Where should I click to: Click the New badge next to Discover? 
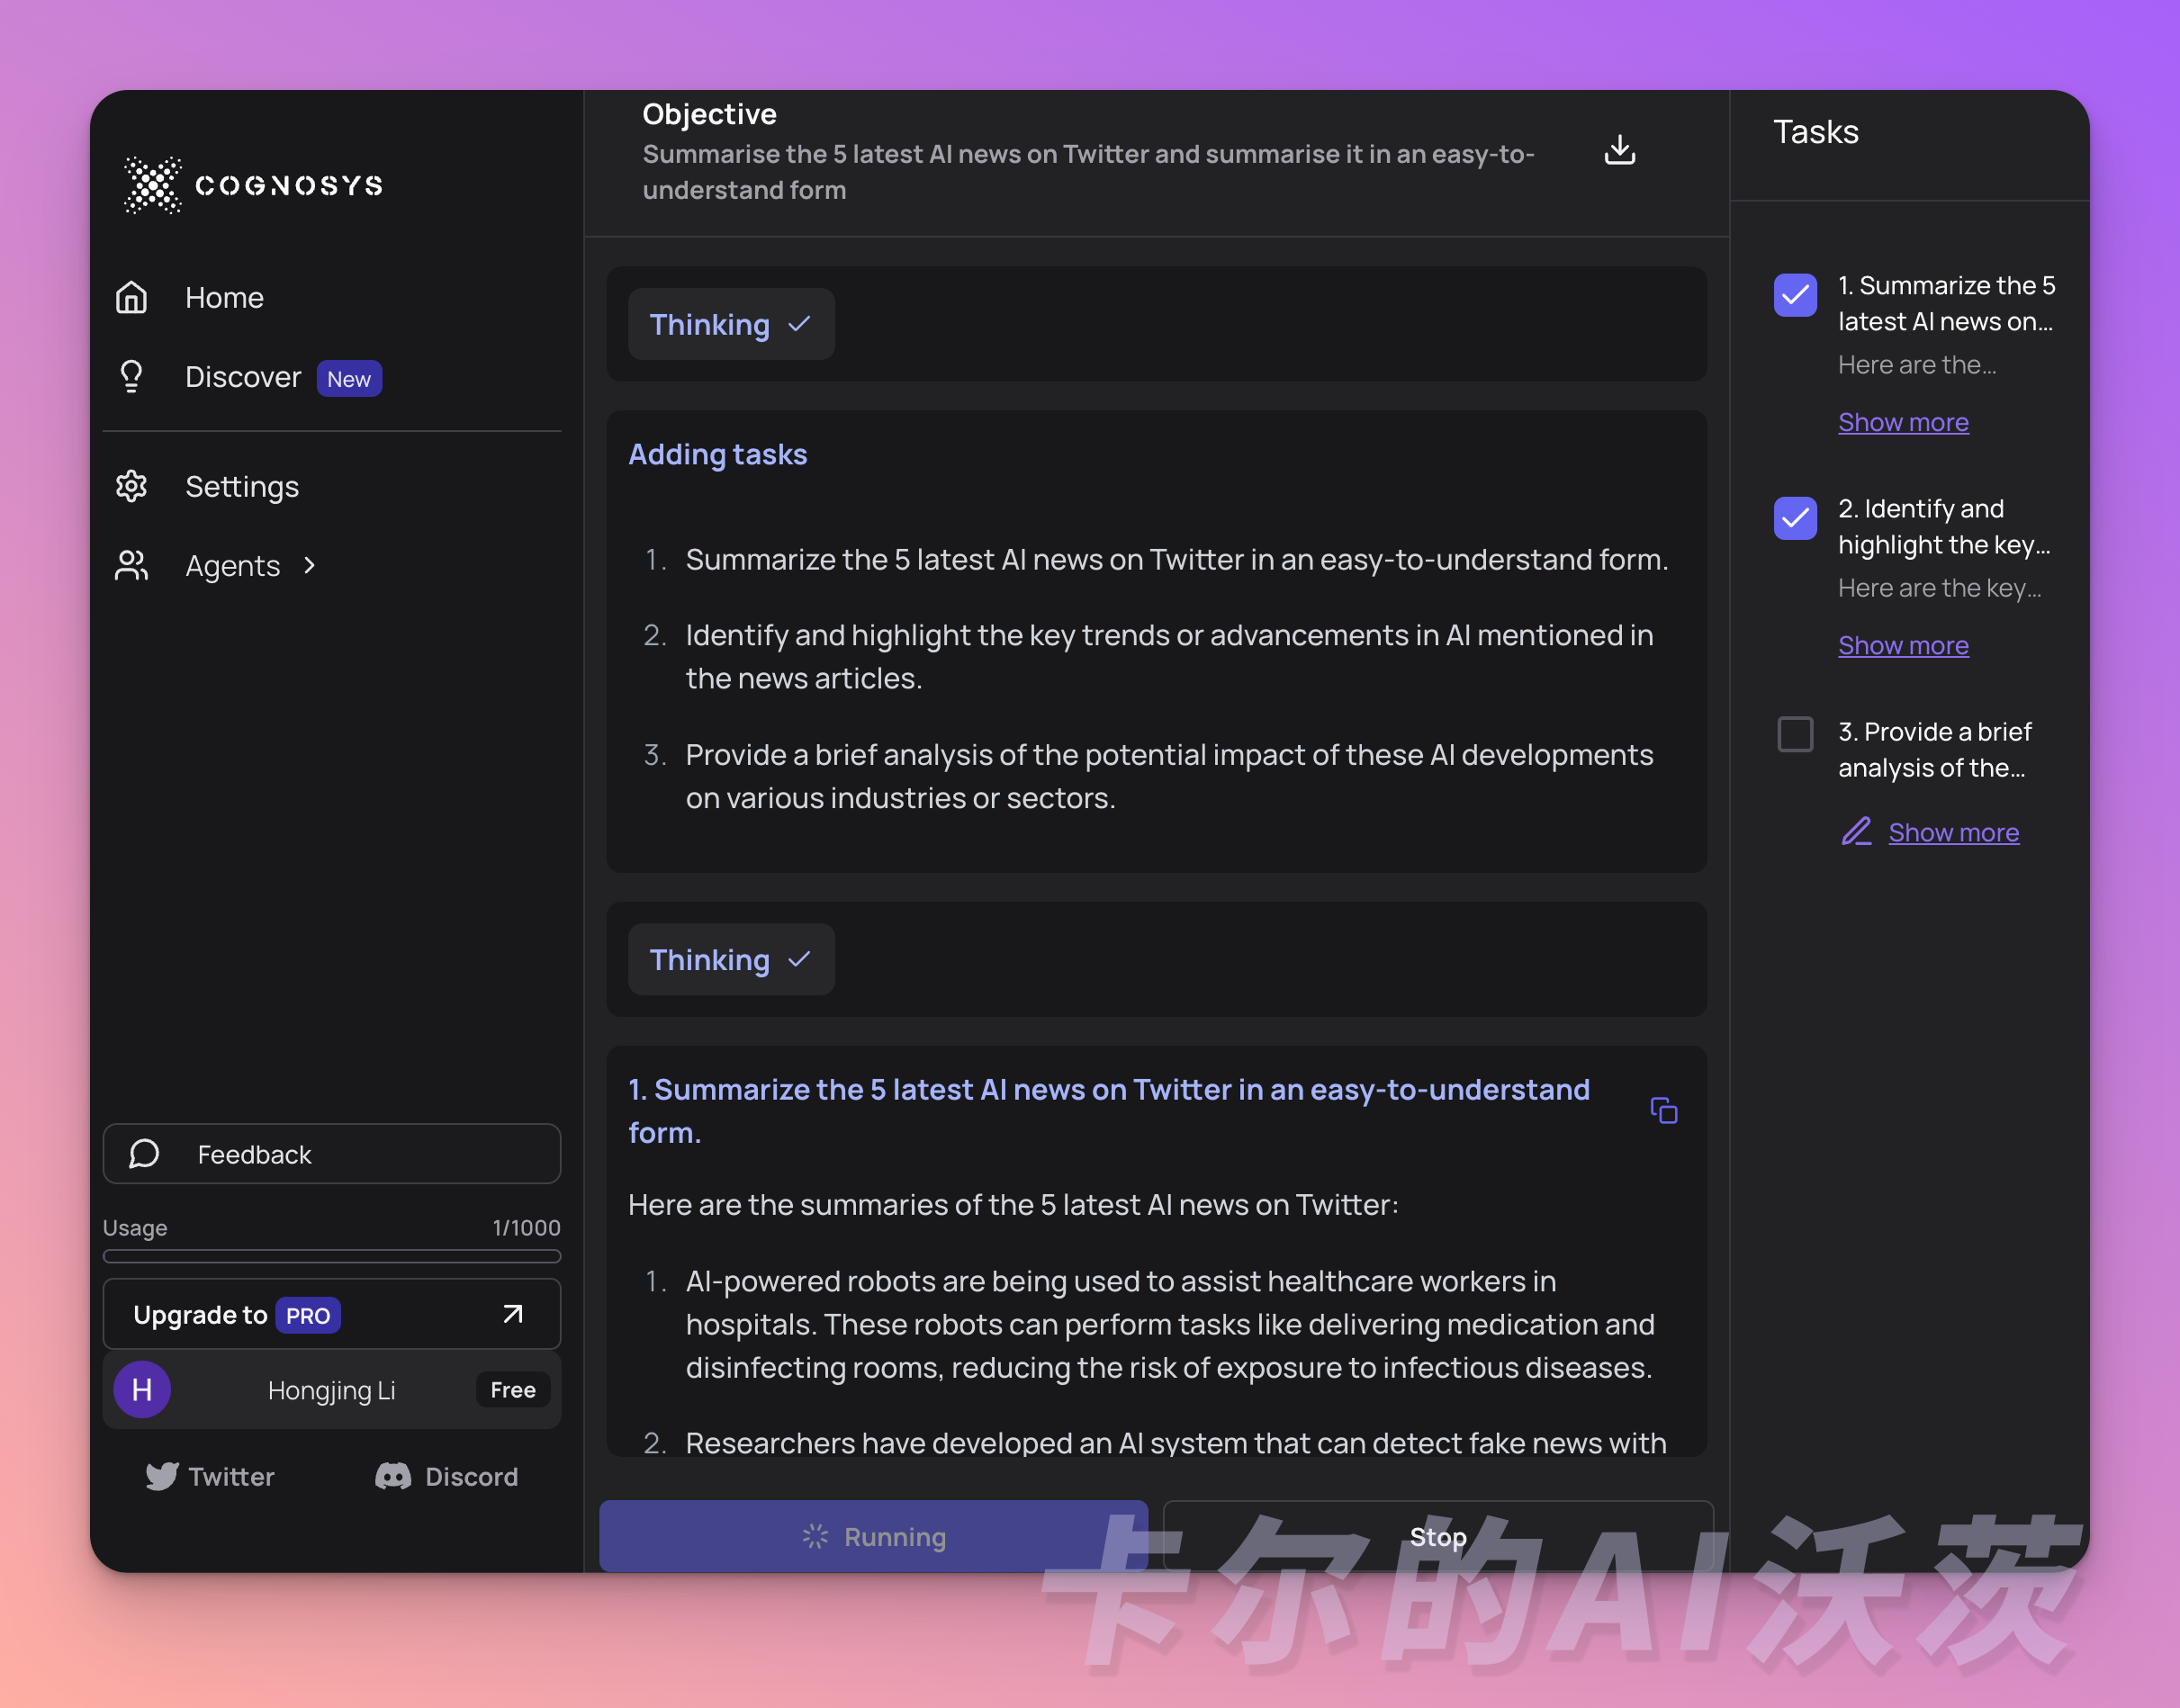349,379
